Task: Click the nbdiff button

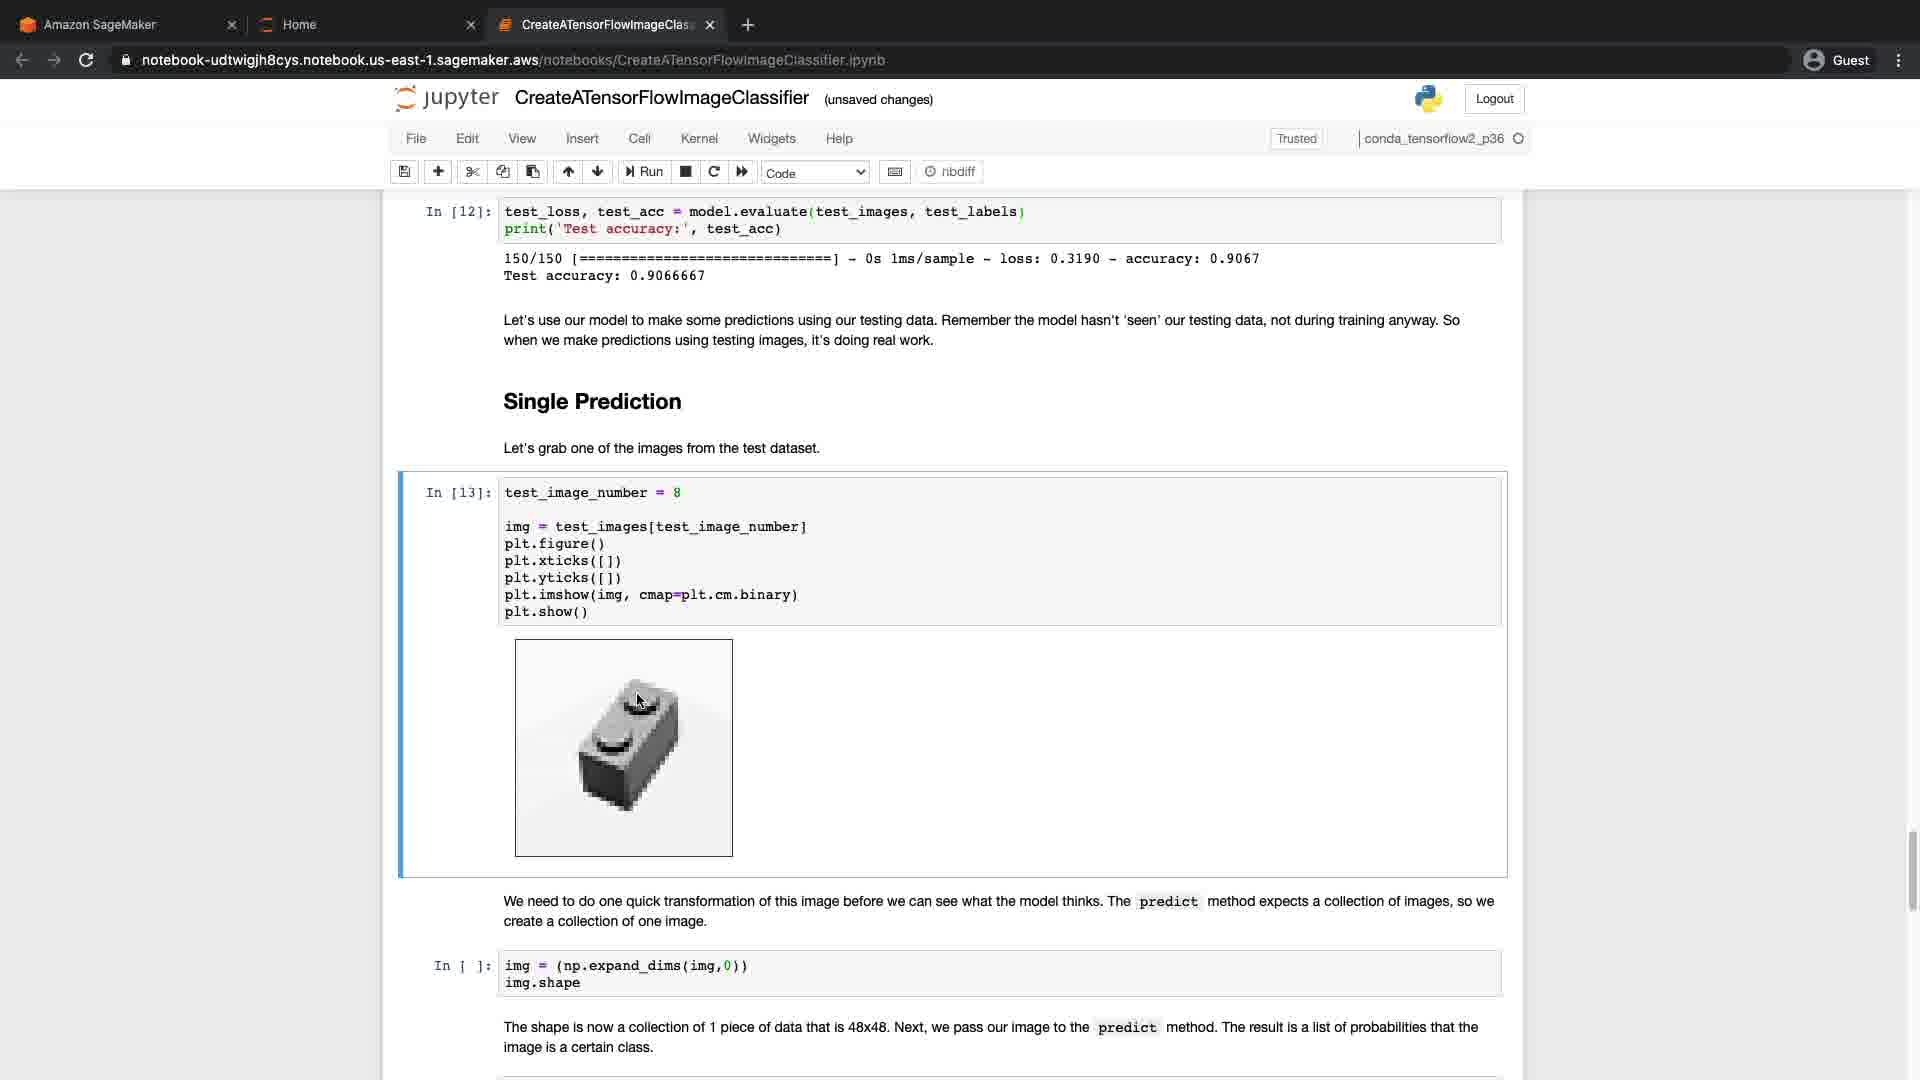Action: click(950, 172)
